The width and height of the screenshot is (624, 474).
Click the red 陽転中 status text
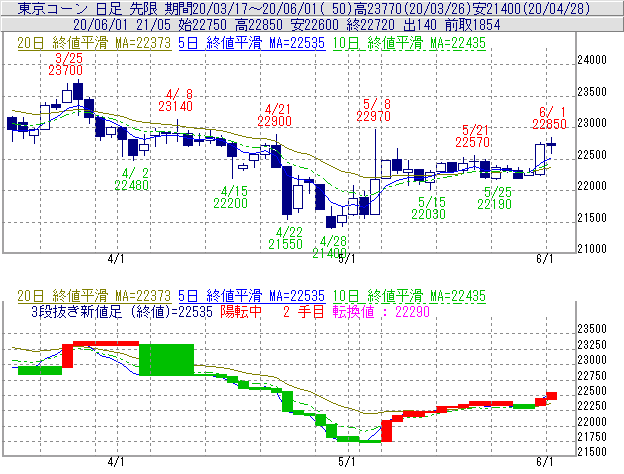(241, 312)
